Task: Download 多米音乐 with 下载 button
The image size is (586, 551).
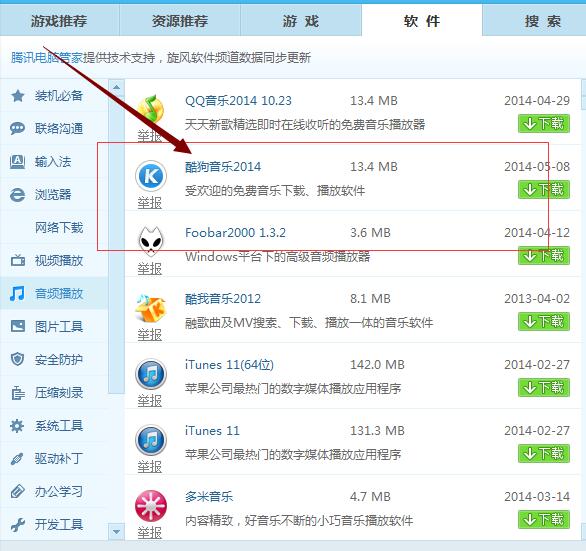Action: point(544,519)
